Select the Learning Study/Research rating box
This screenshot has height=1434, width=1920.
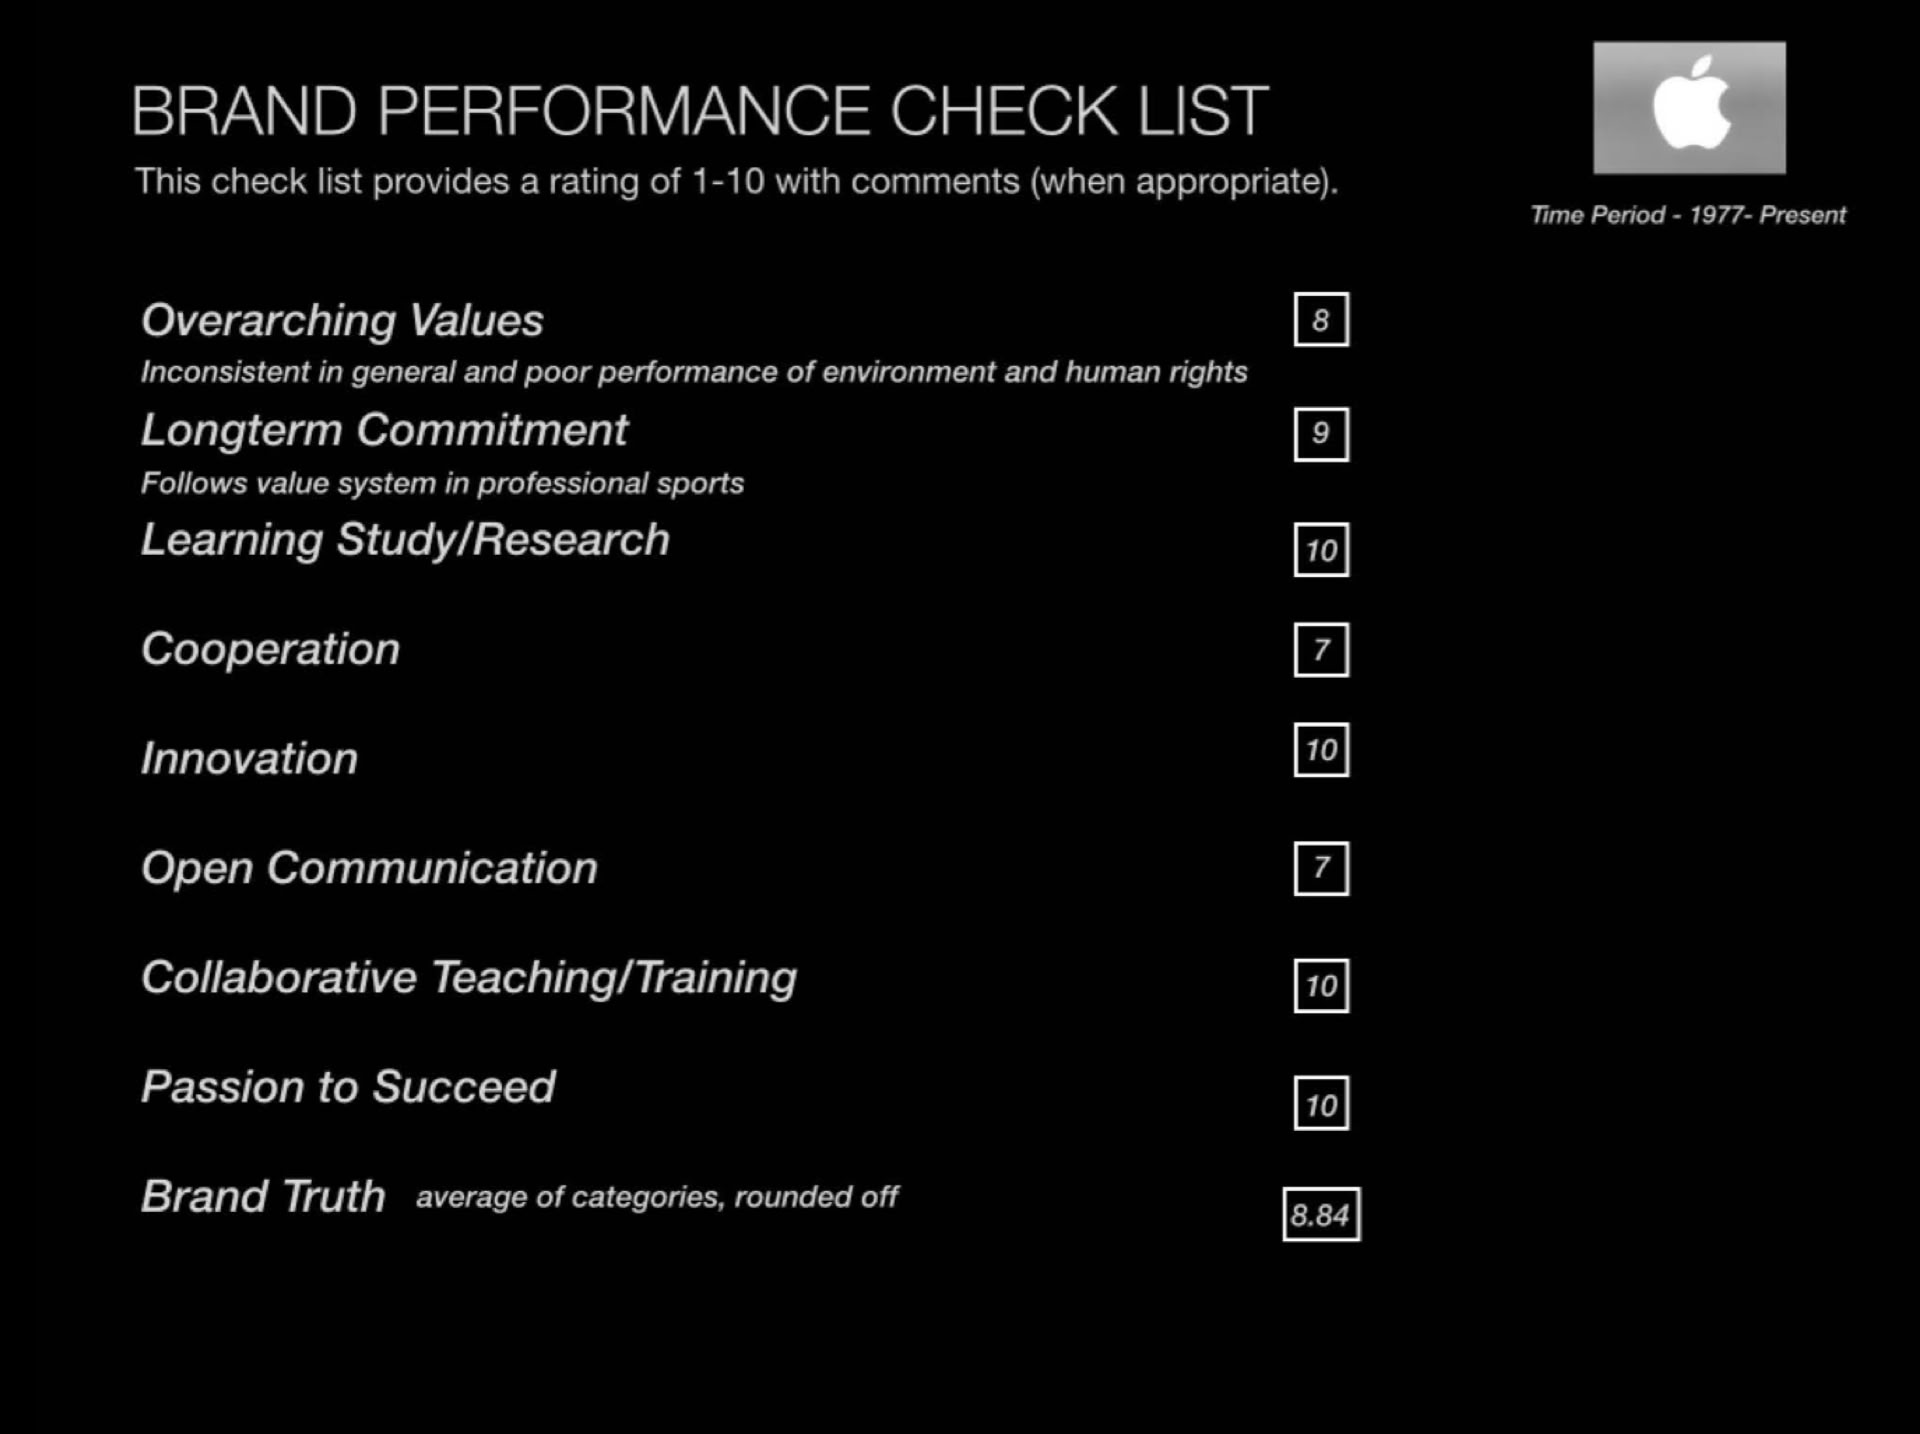tap(1320, 550)
